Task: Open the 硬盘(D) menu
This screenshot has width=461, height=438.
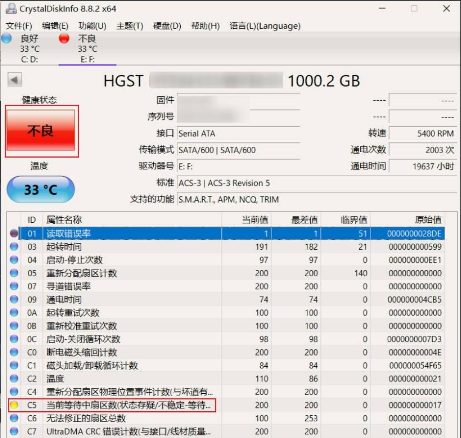Action: pyautogui.click(x=167, y=26)
